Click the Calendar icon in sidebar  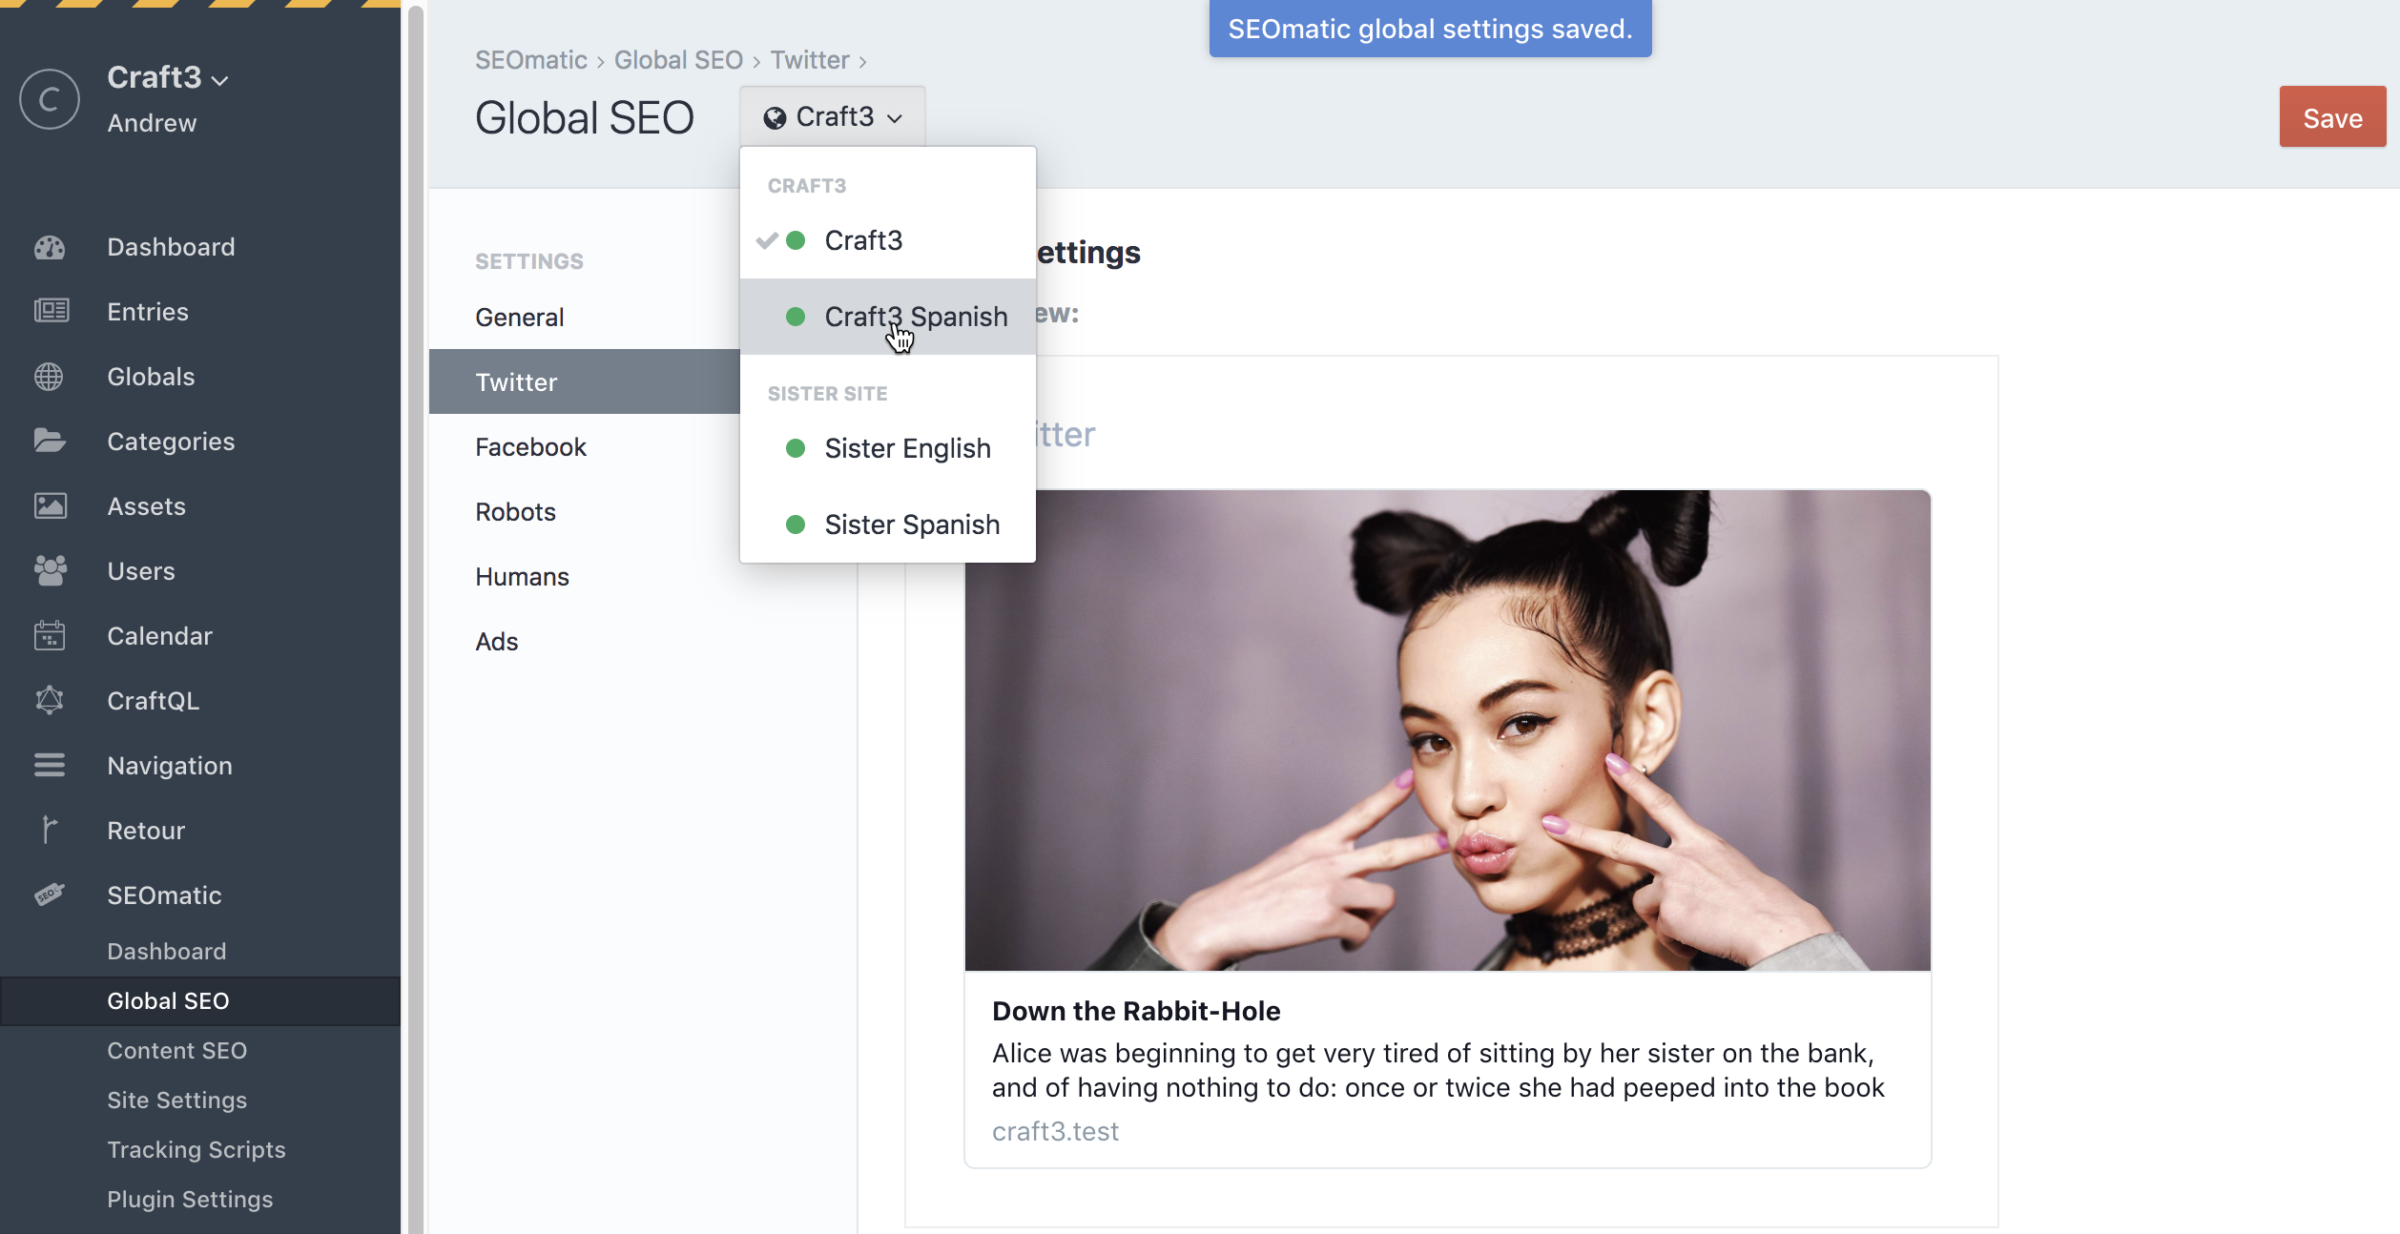click(50, 635)
